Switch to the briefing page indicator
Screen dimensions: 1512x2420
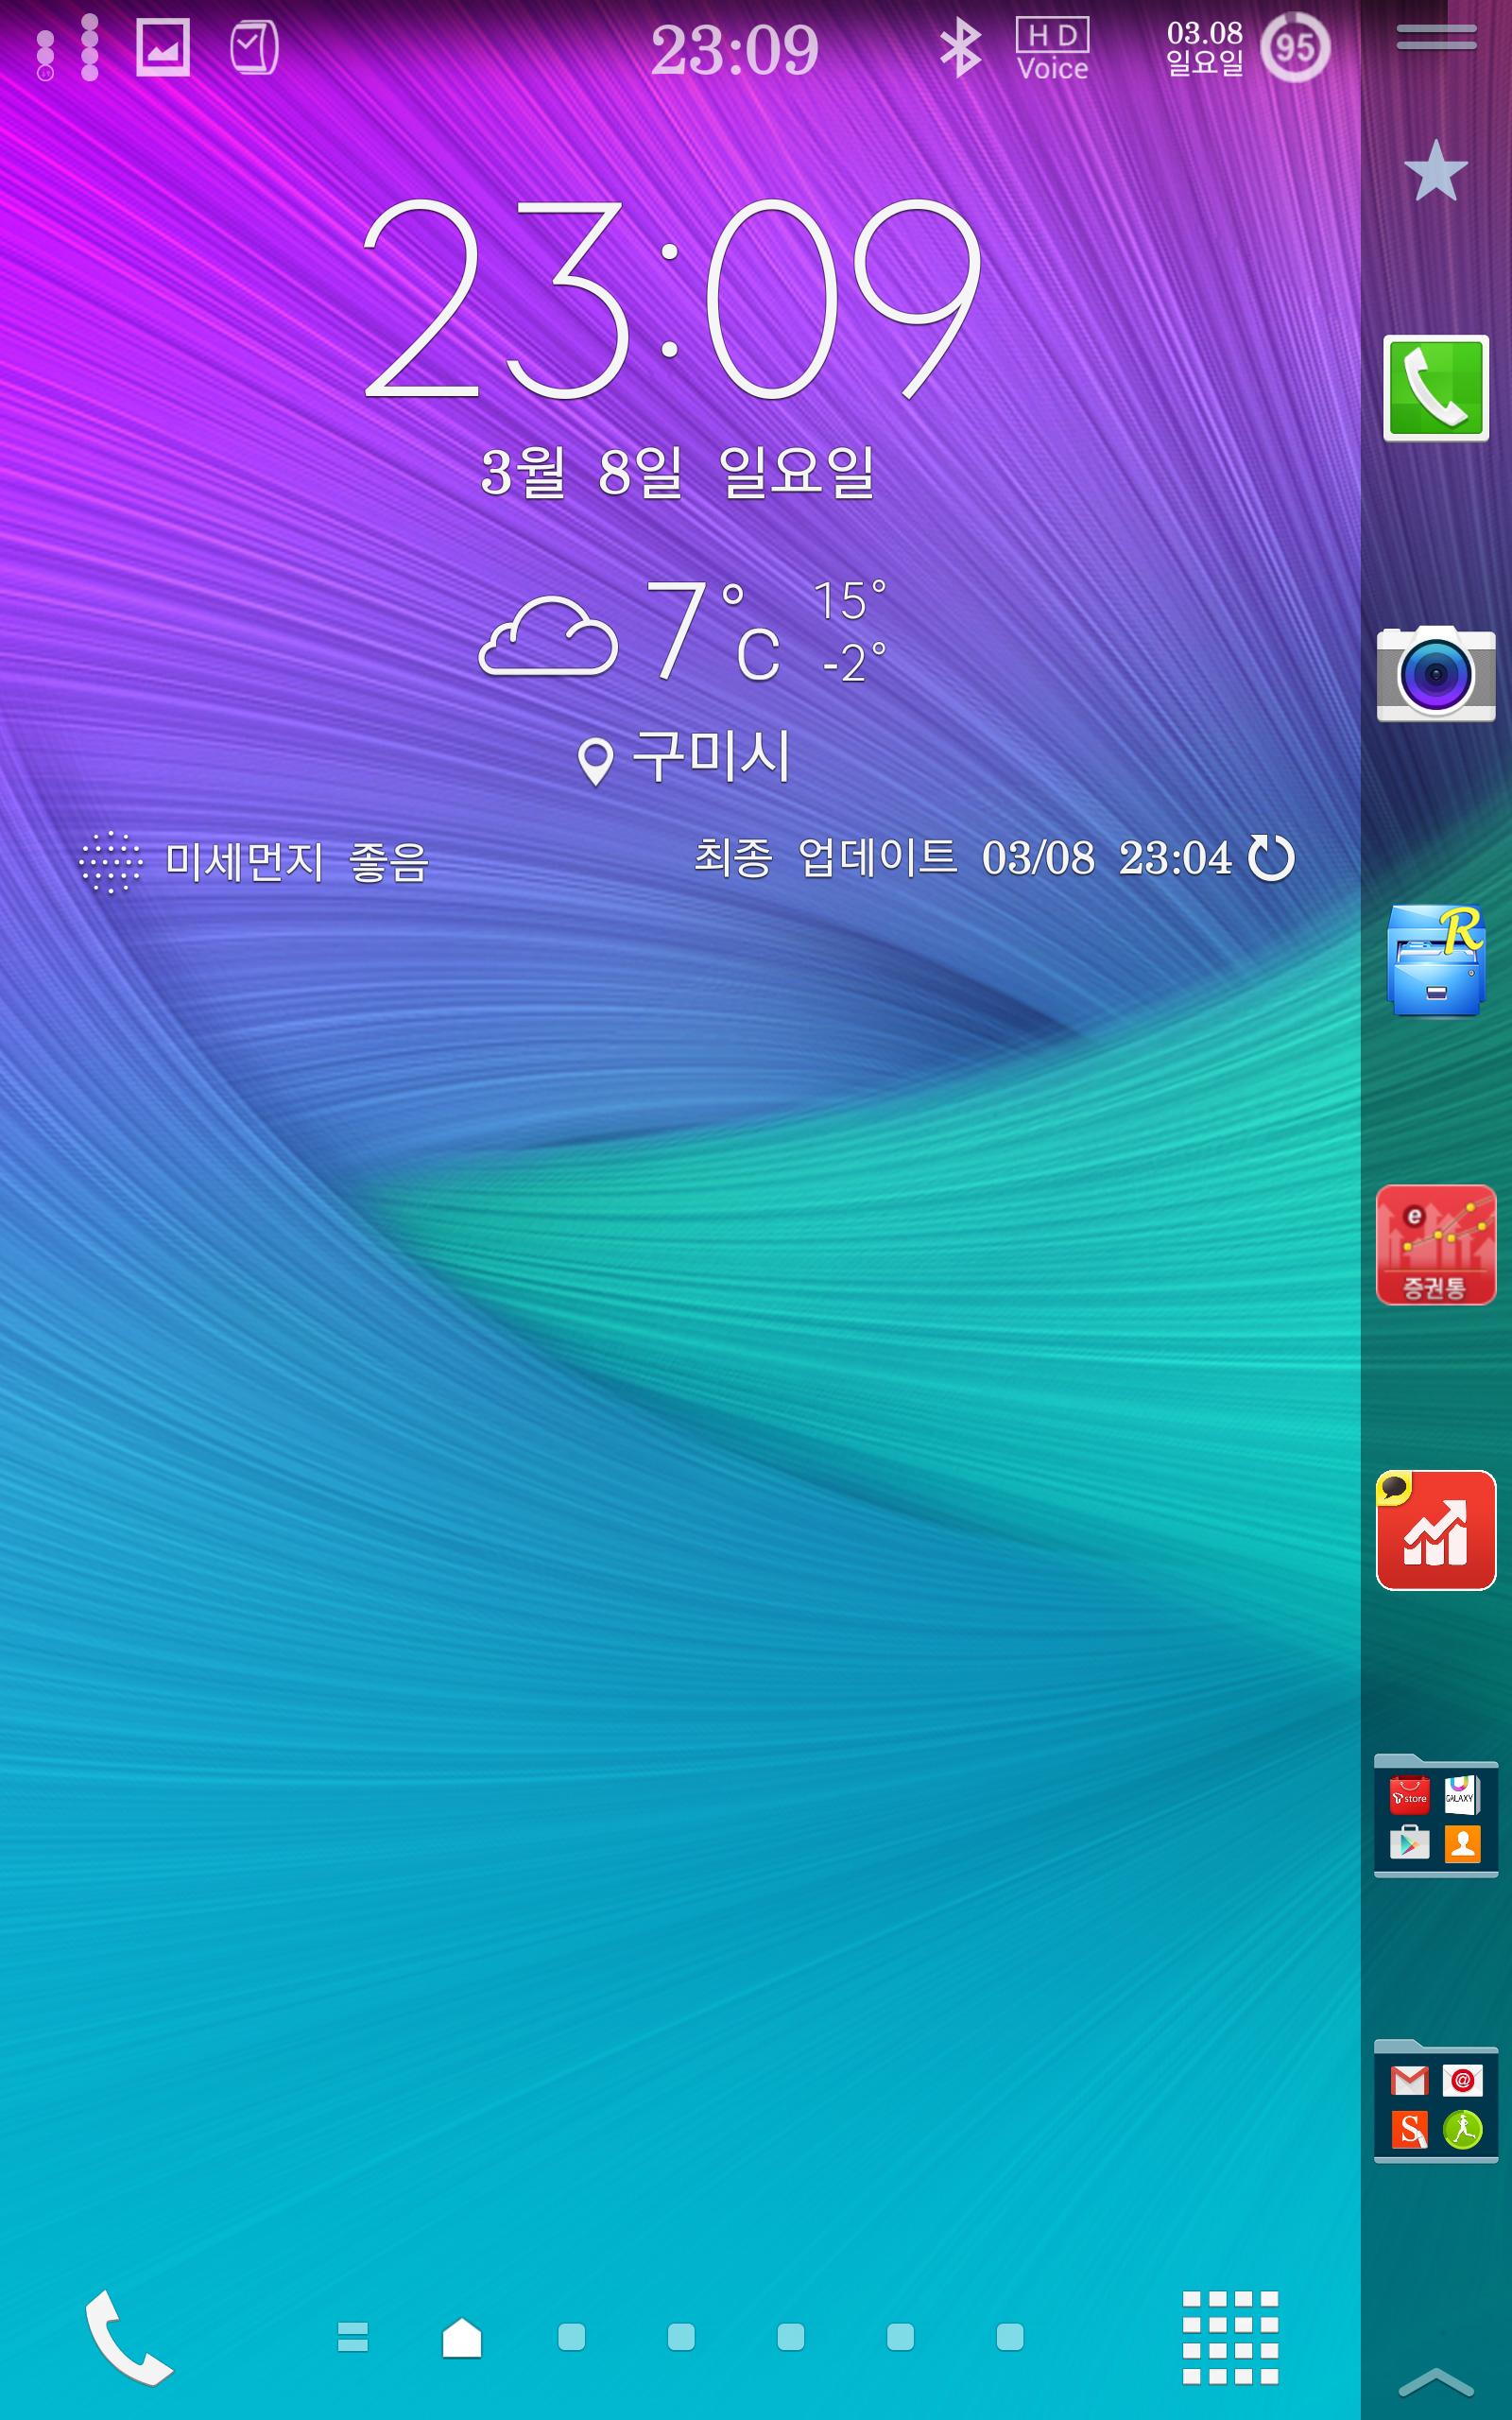pyautogui.click(x=353, y=2337)
